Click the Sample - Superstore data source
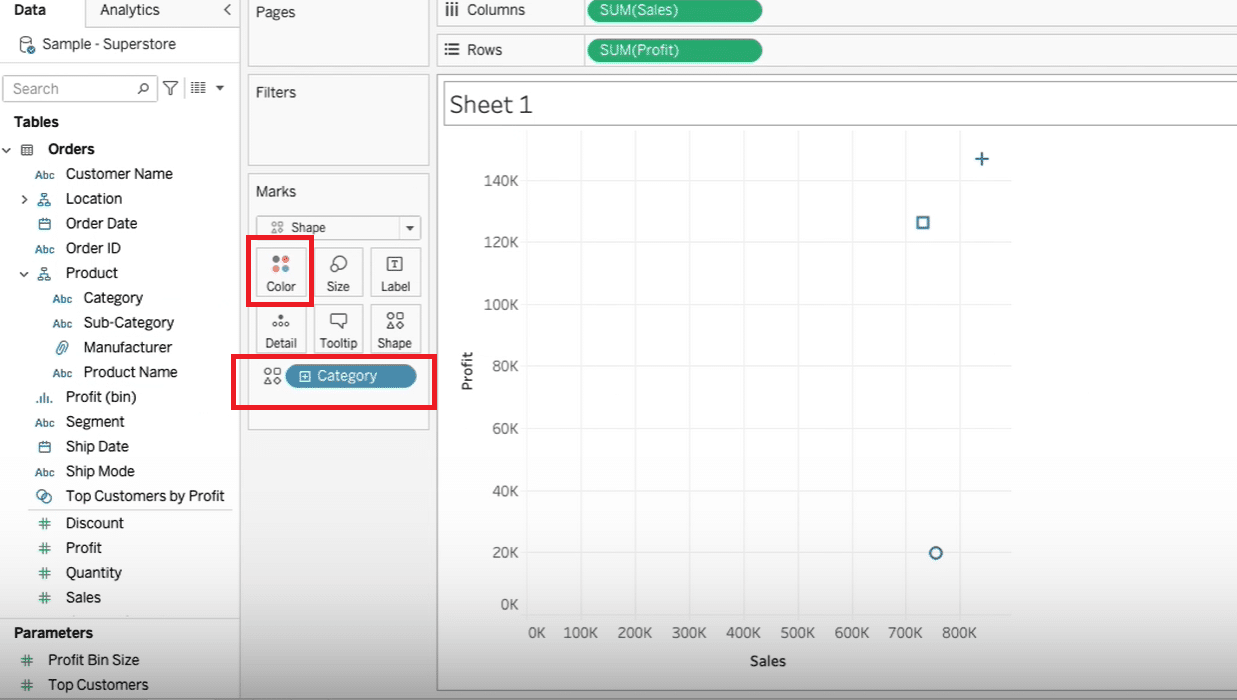Screen dimensions: 1237x700 coord(109,45)
